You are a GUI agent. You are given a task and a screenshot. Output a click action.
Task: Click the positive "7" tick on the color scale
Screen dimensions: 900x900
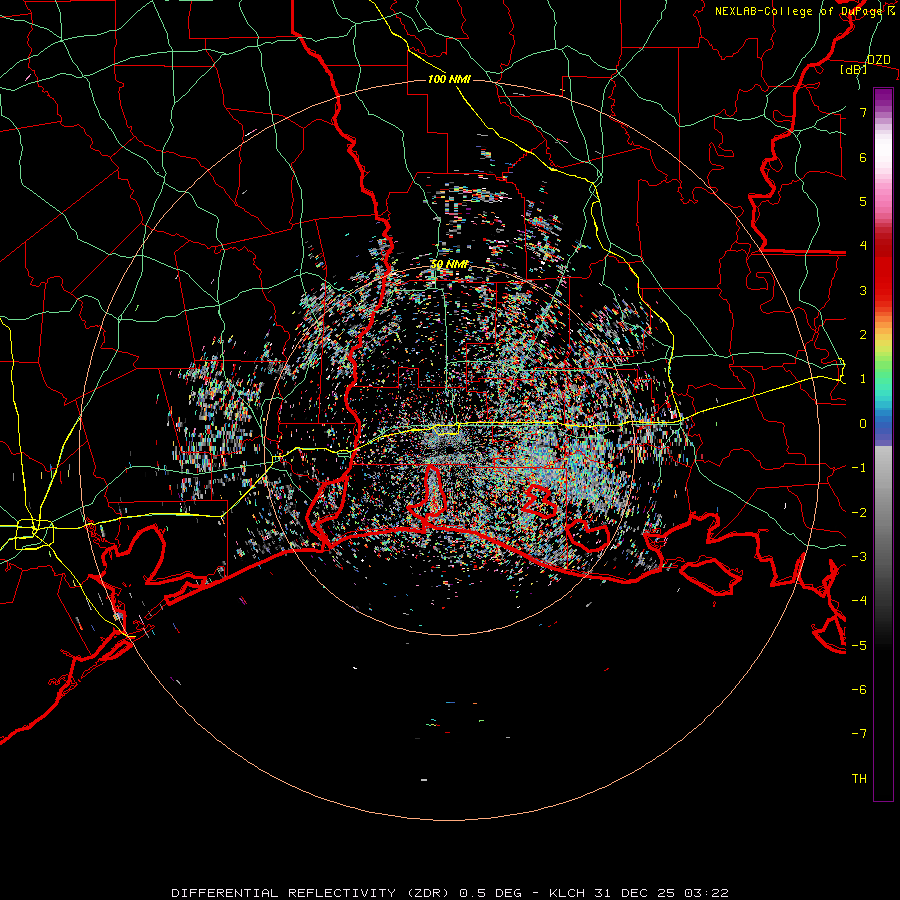(x=863, y=112)
